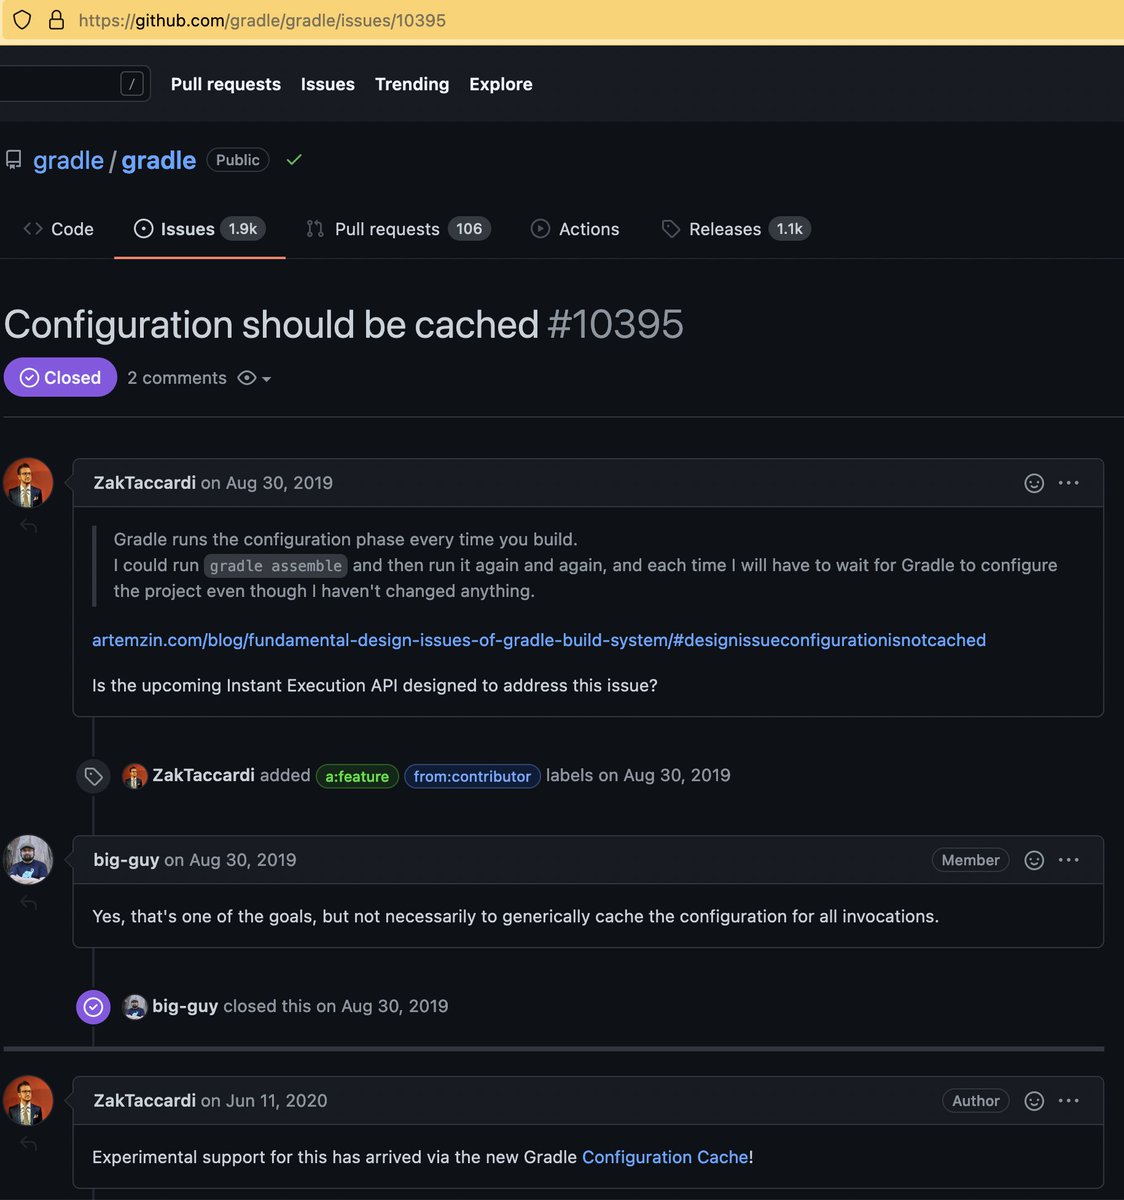Click ZakTaccardi name in labels event
Screen dimensions: 1124x1200
(x=203, y=775)
